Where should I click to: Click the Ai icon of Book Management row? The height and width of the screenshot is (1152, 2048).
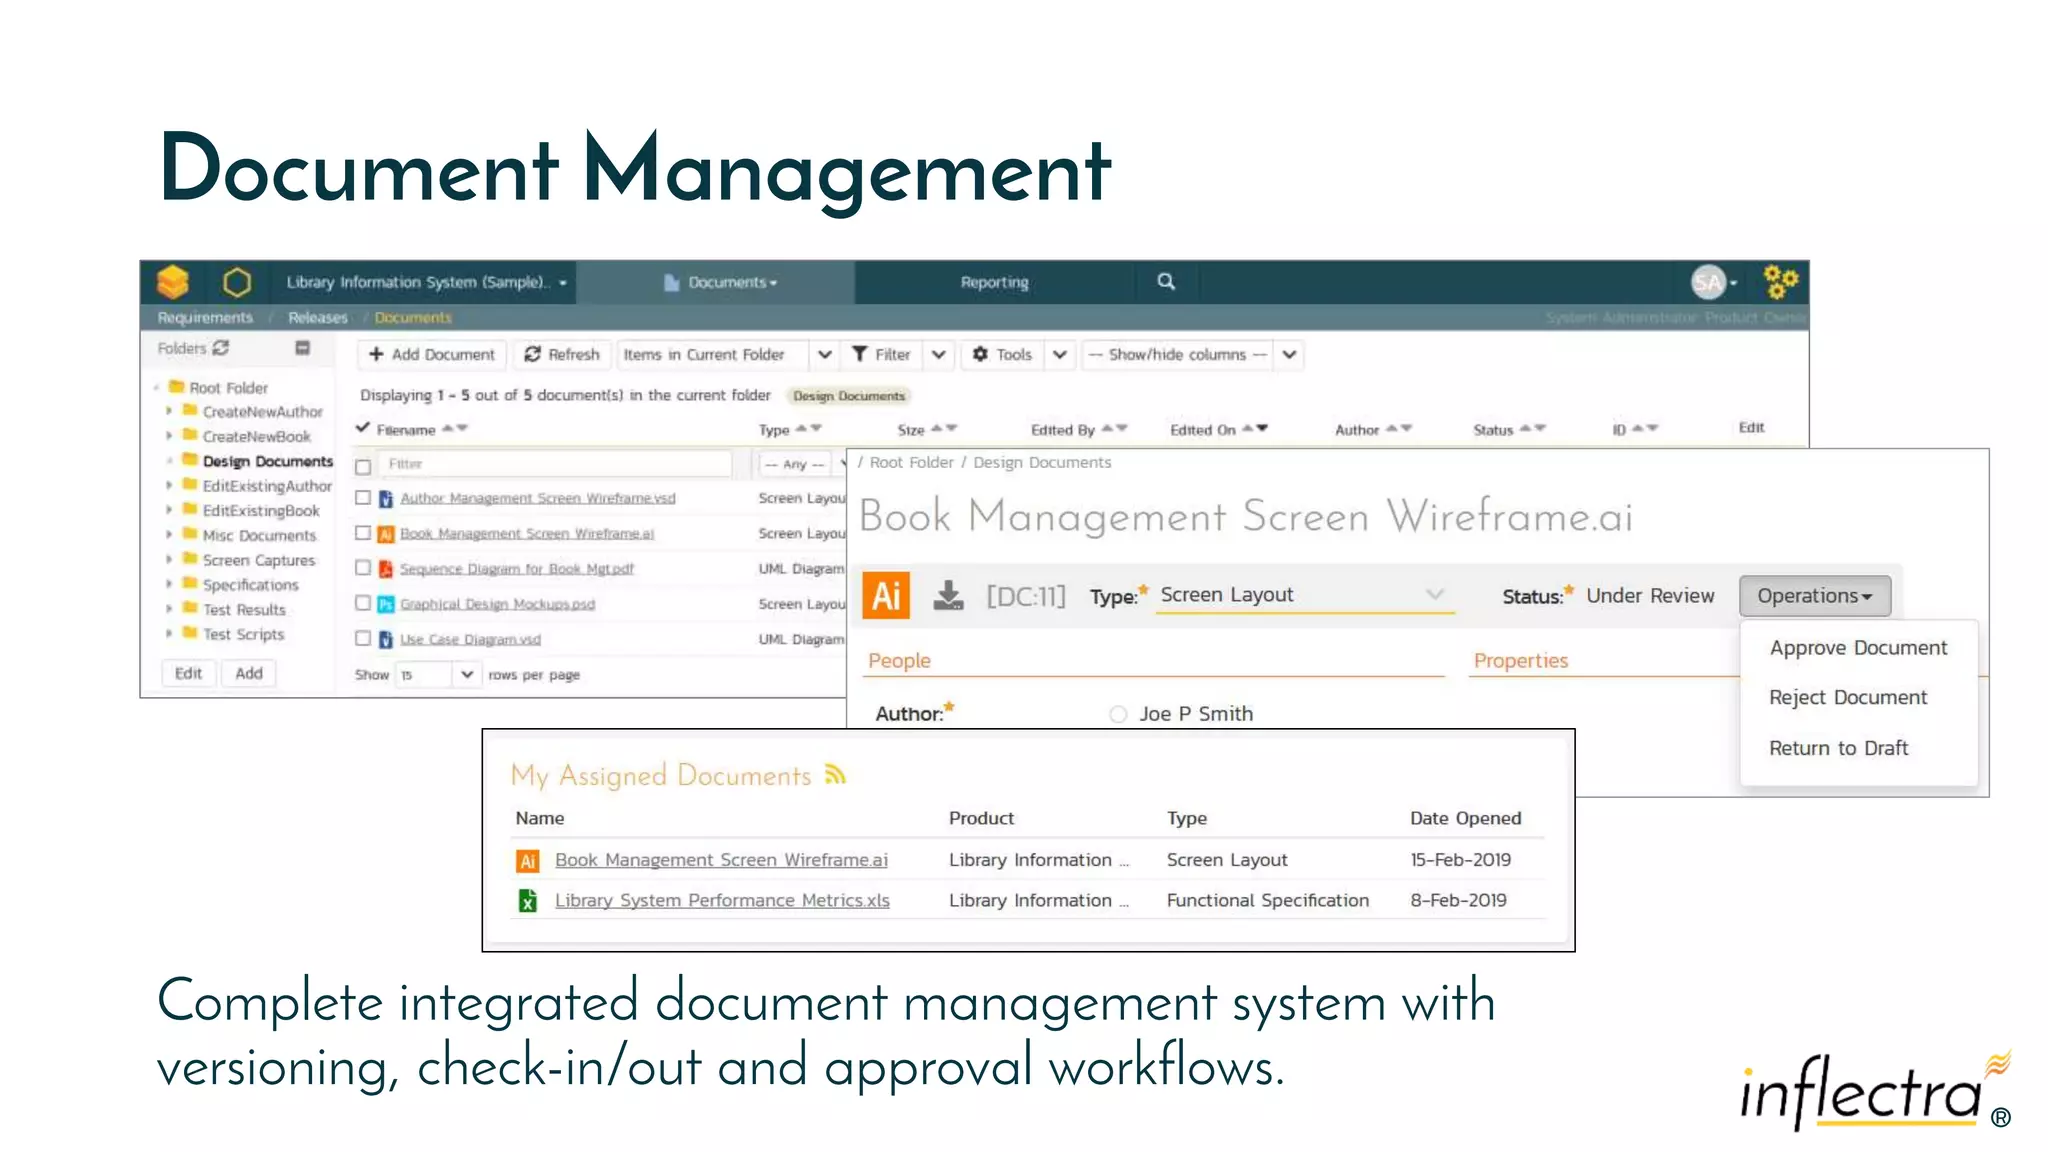point(385,534)
